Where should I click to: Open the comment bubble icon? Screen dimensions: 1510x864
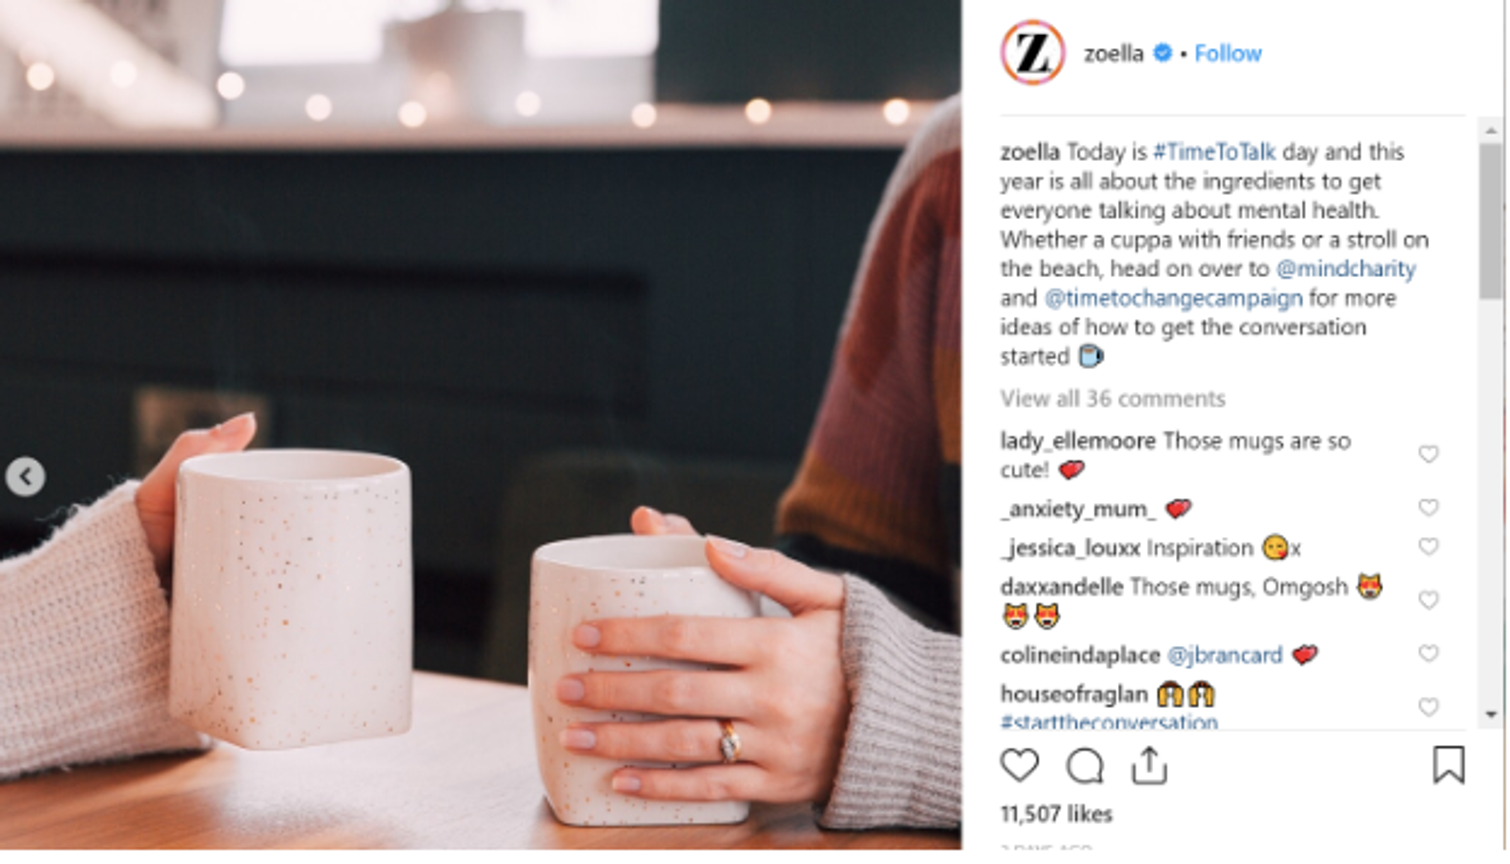[1084, 766]
